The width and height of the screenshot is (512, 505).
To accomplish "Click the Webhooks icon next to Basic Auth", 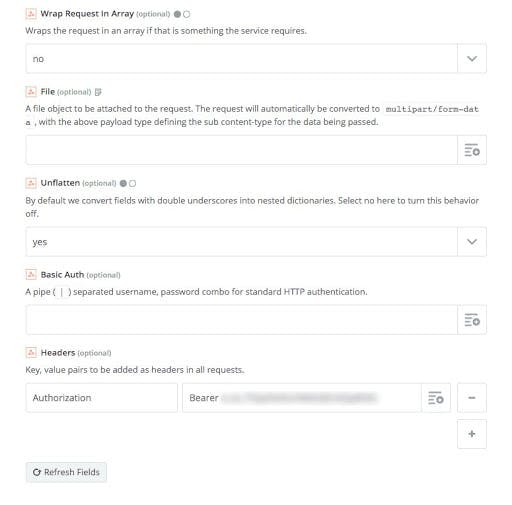I will (x=31, y=275).
